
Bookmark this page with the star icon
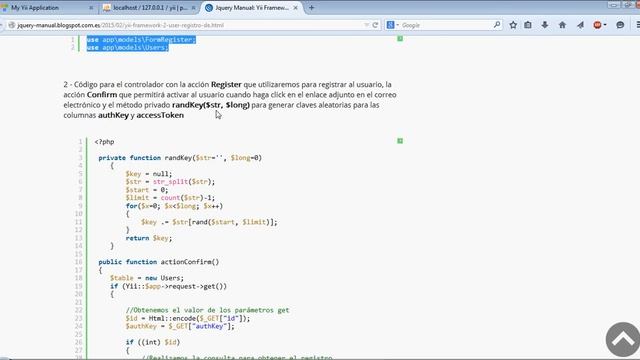pos(513,25)
